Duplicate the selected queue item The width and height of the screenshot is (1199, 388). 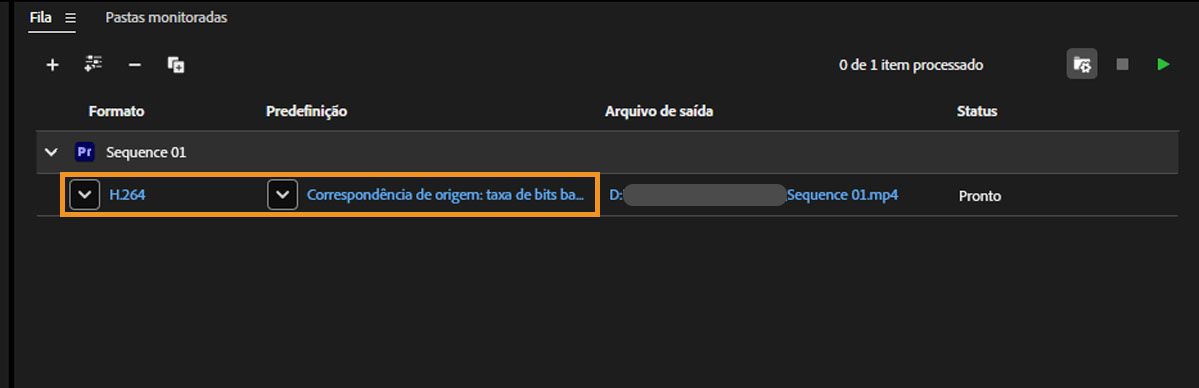[x=176, y=65]
